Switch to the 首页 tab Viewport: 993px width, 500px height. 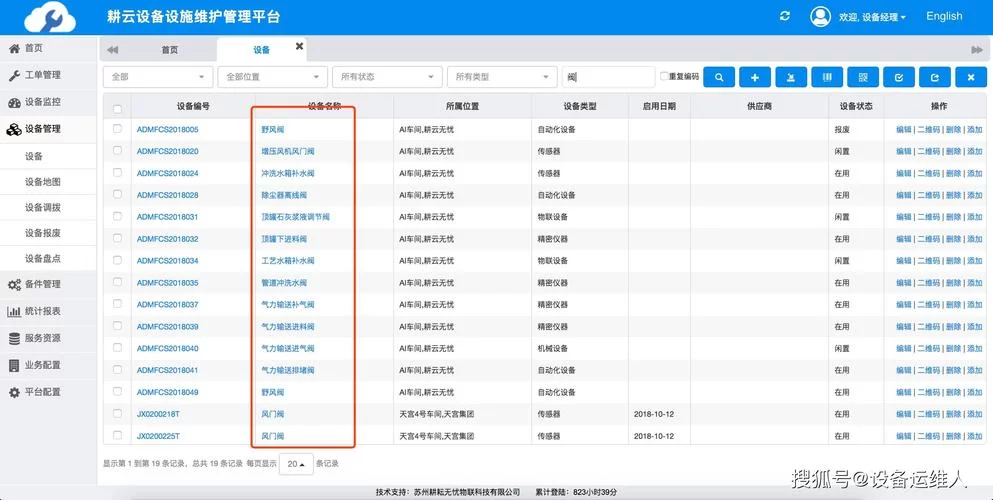[169, 49]
